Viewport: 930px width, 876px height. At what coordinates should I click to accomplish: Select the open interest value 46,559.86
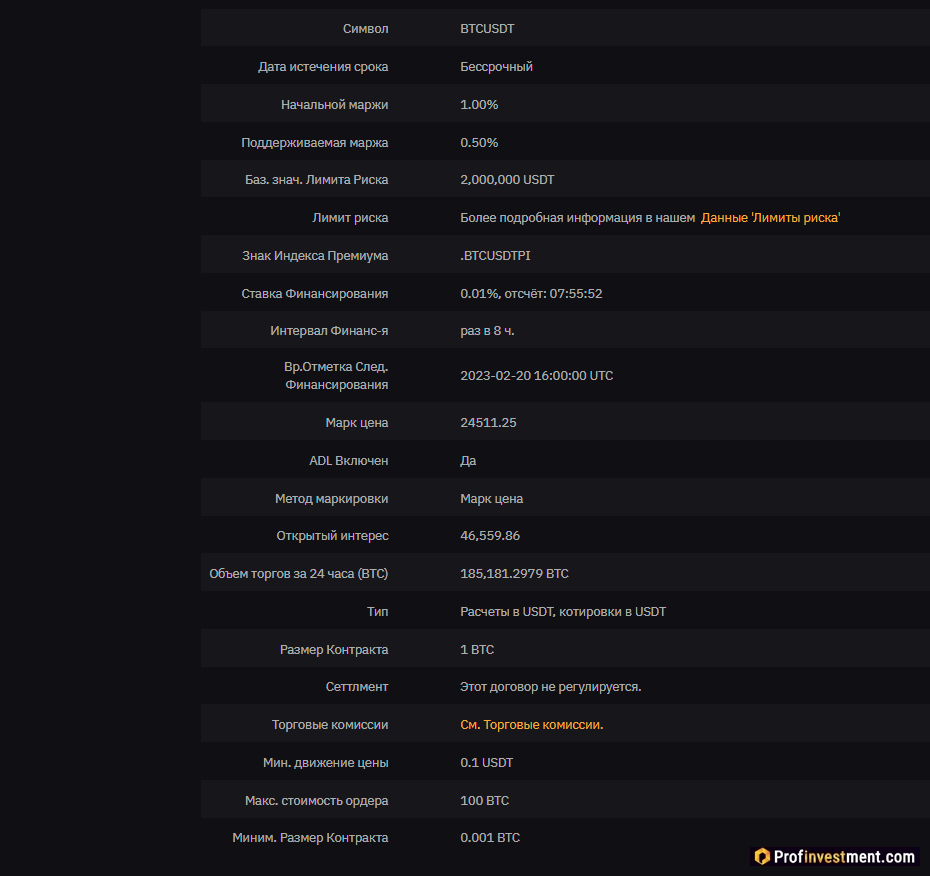490,536
